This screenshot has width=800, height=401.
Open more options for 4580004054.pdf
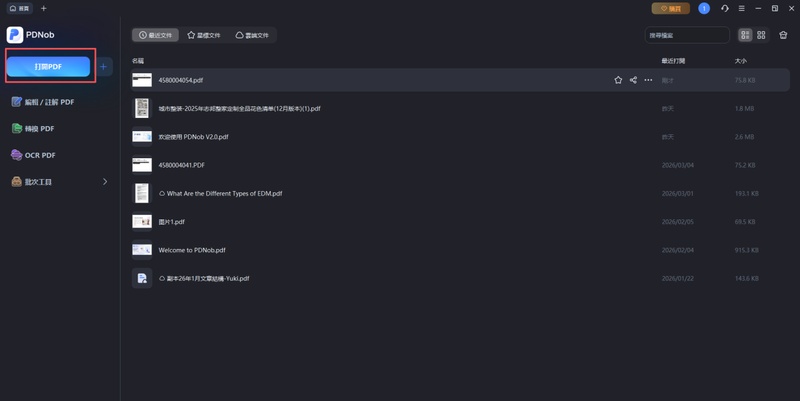click(648, 80)
